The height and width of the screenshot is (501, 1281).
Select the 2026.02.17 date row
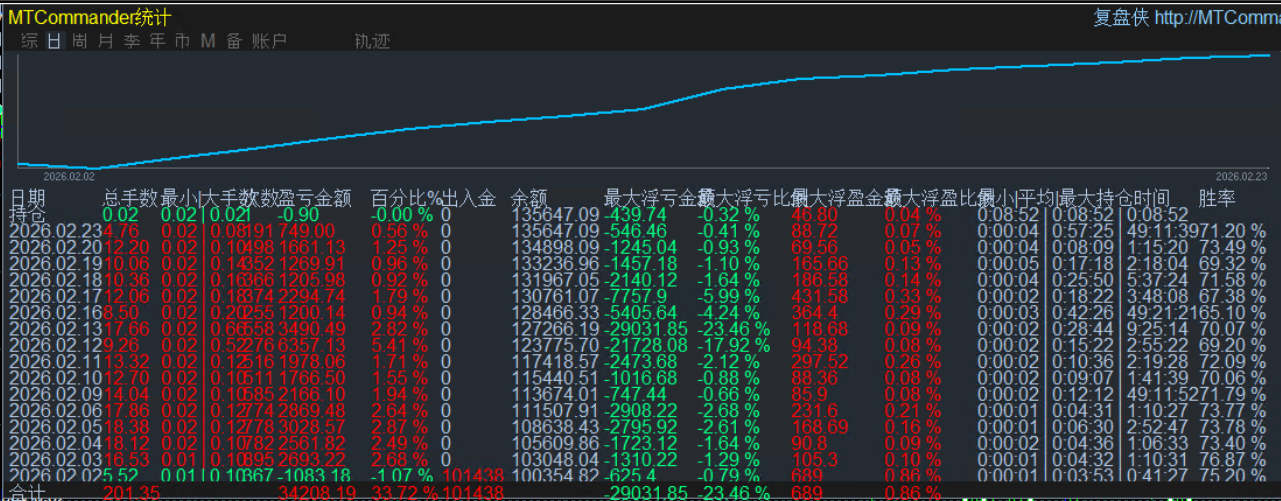tap(55, 296)
